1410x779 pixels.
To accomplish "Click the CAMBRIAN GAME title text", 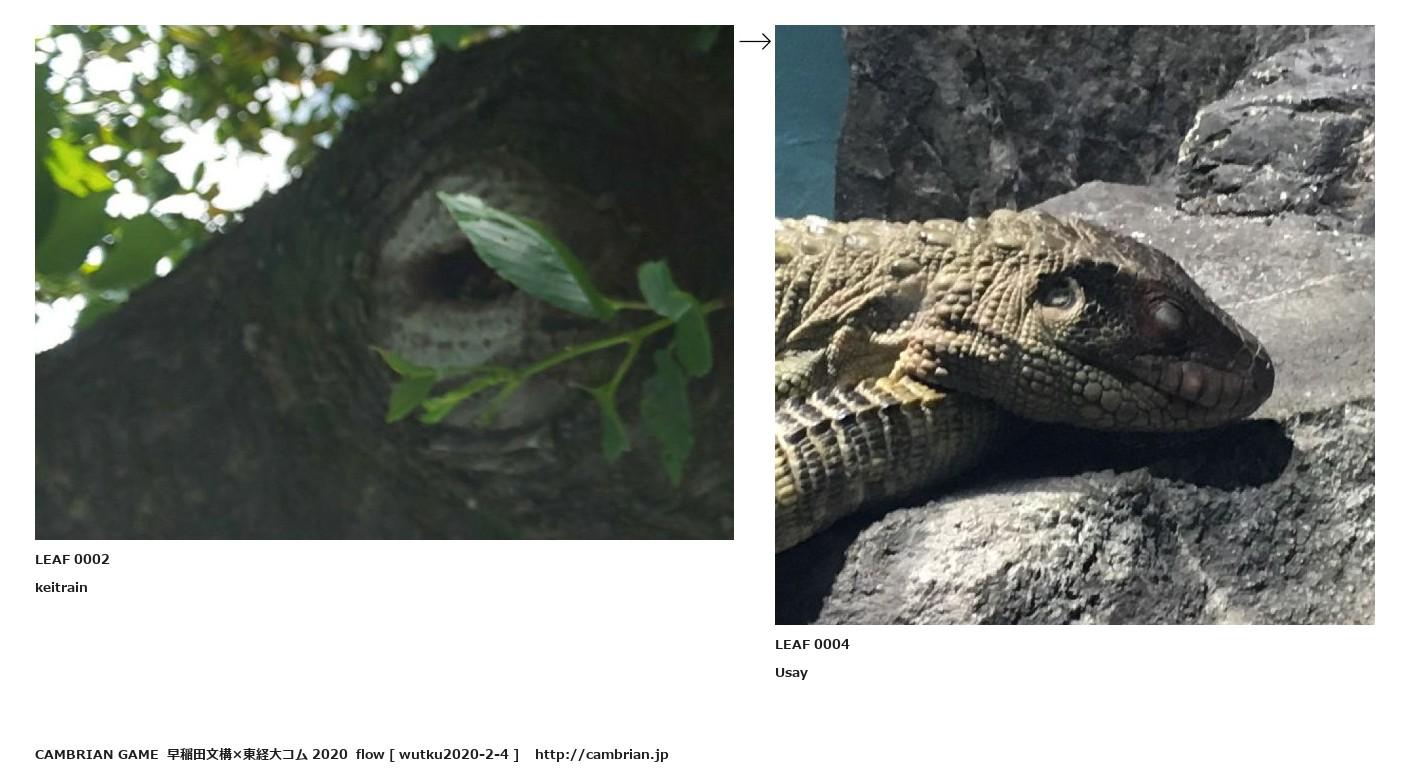I will (96, 754).
